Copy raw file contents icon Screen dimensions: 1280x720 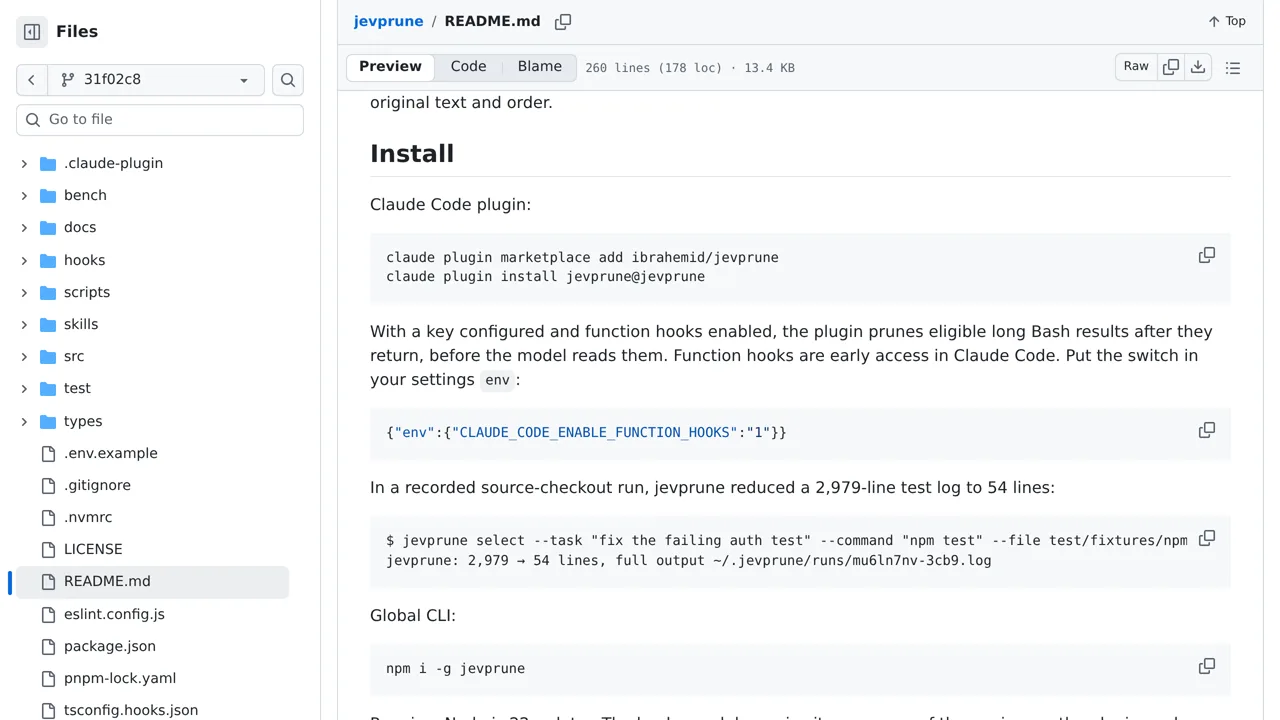[1171, 67]
